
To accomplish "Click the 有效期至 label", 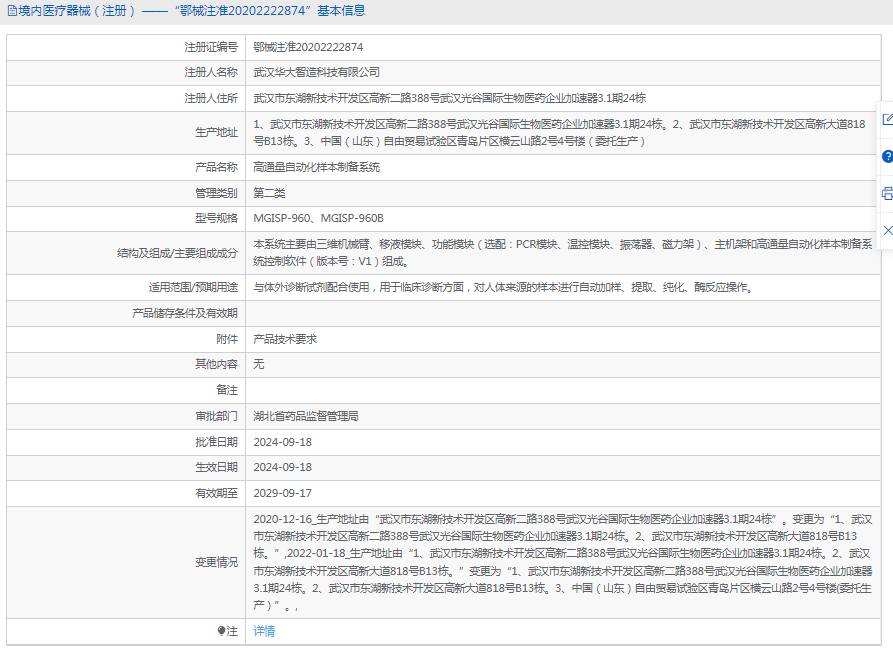I will (x=216, y=493).
